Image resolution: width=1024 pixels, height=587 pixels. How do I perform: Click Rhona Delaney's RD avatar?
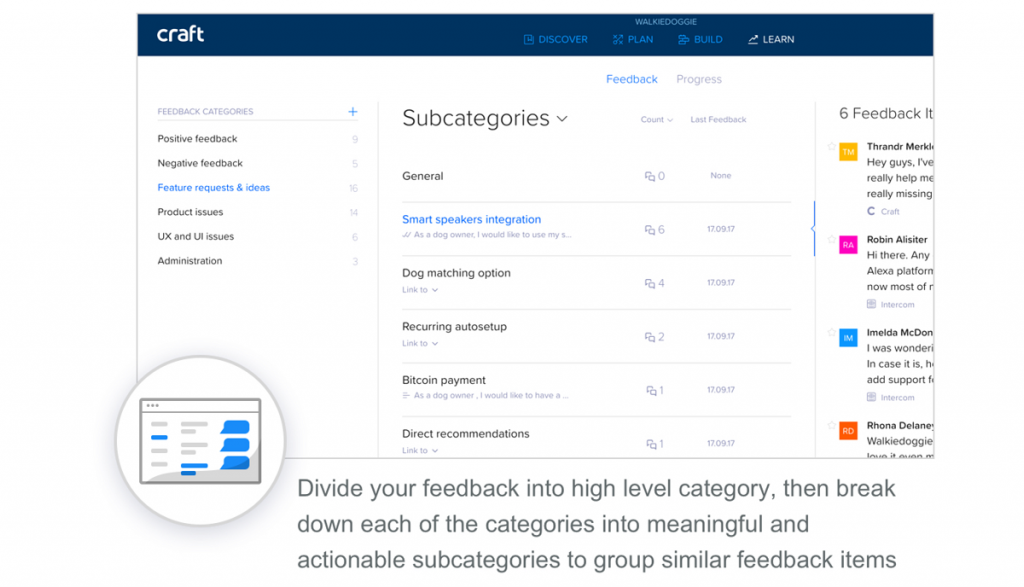pyautogui.click(x=847, y=432)
